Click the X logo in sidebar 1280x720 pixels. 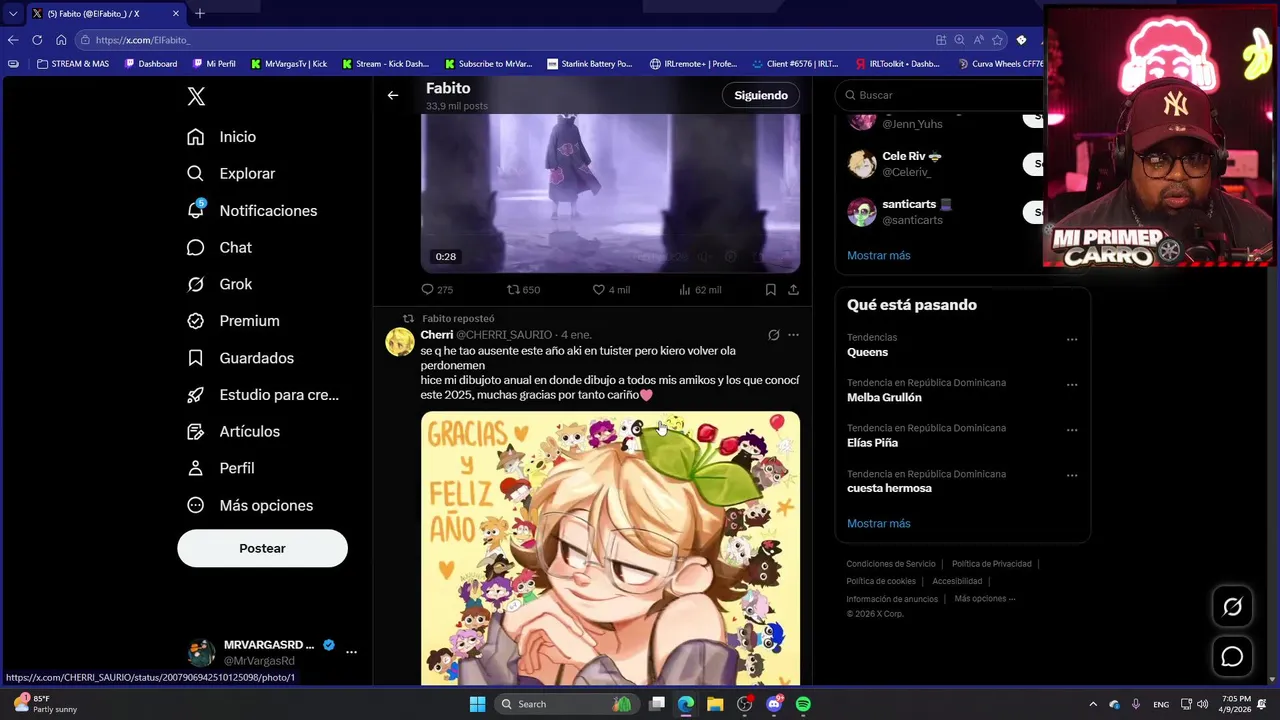(196, 96)
